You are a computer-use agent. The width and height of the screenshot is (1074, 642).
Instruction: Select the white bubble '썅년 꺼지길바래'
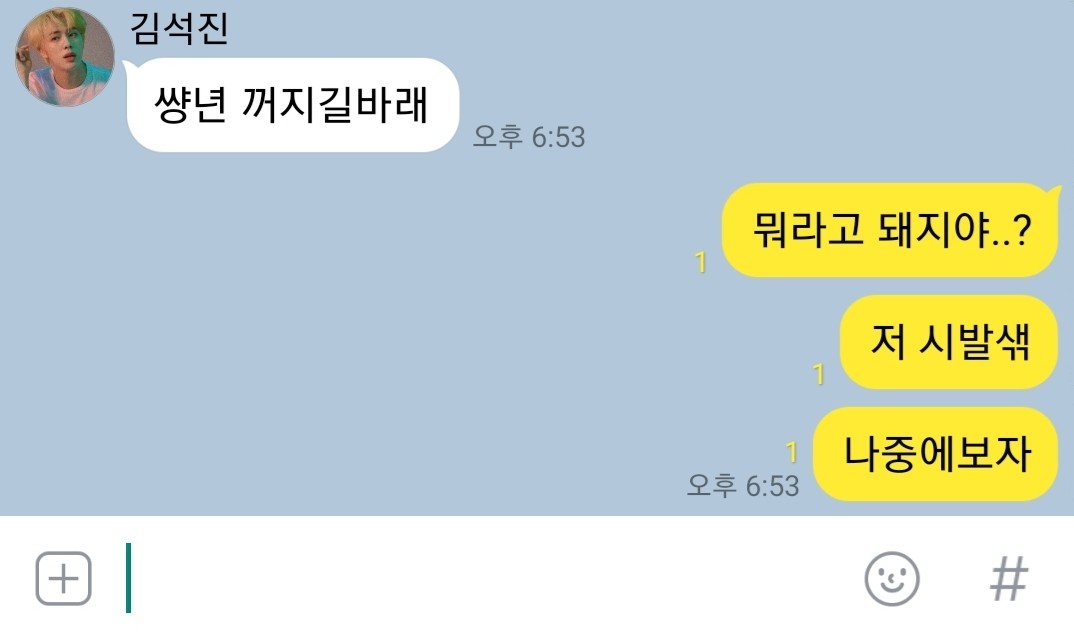[x=292, y=105]
